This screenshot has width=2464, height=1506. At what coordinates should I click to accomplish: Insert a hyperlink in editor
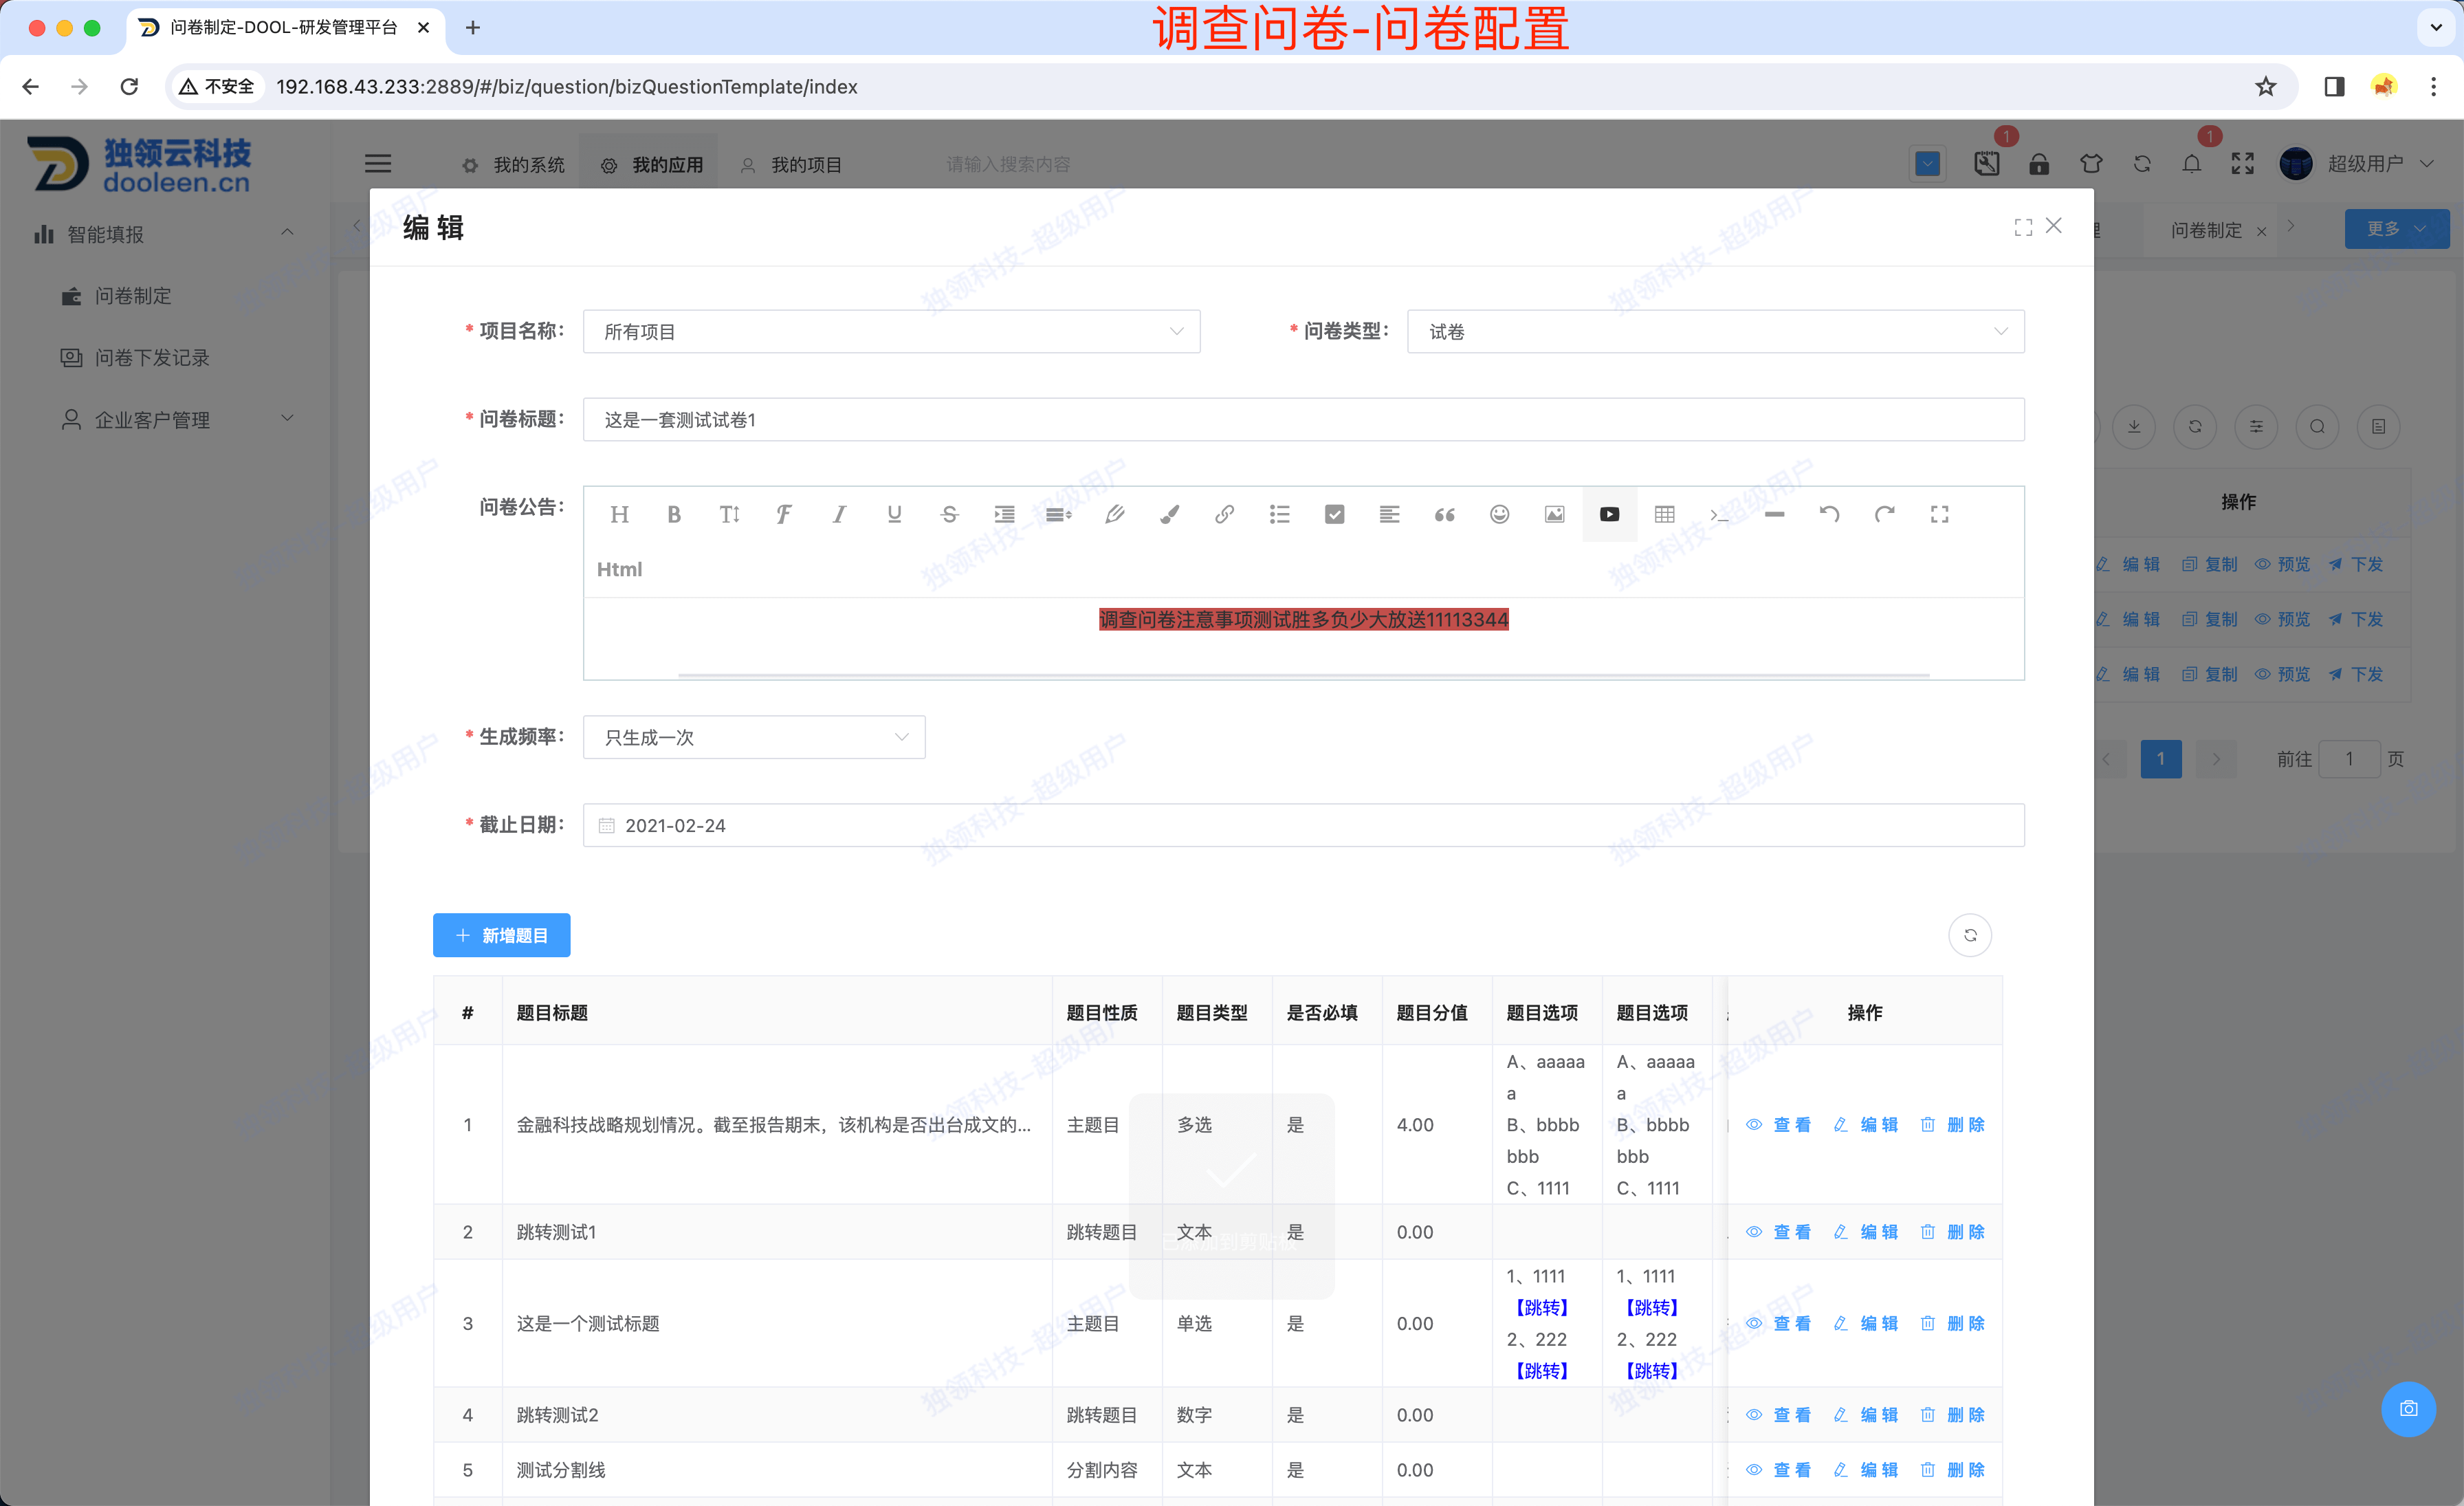click(x=1224, y=514)
